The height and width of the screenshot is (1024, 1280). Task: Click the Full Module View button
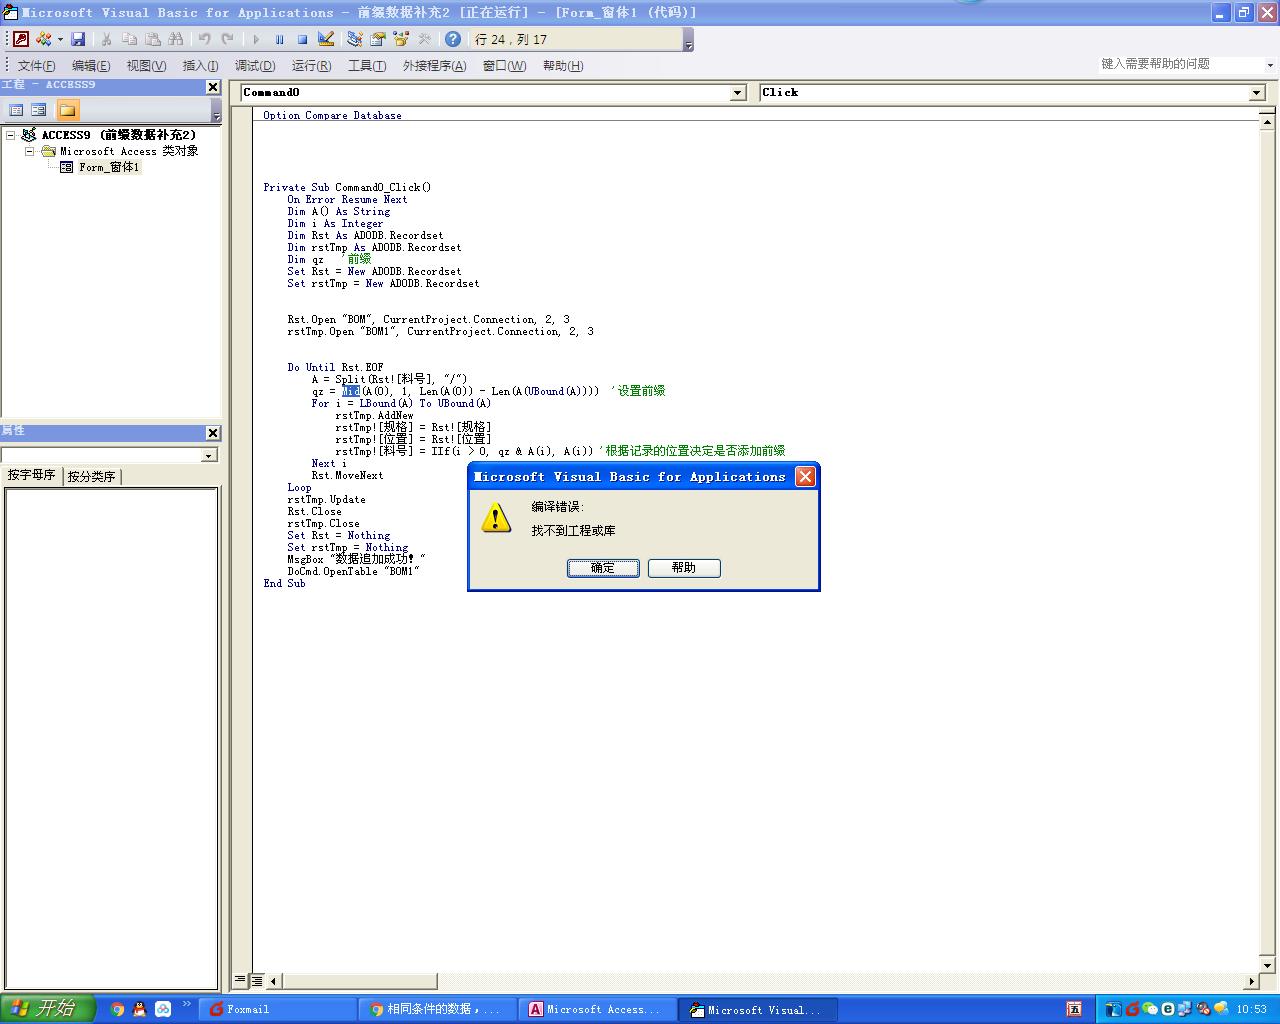pos(257,981)
